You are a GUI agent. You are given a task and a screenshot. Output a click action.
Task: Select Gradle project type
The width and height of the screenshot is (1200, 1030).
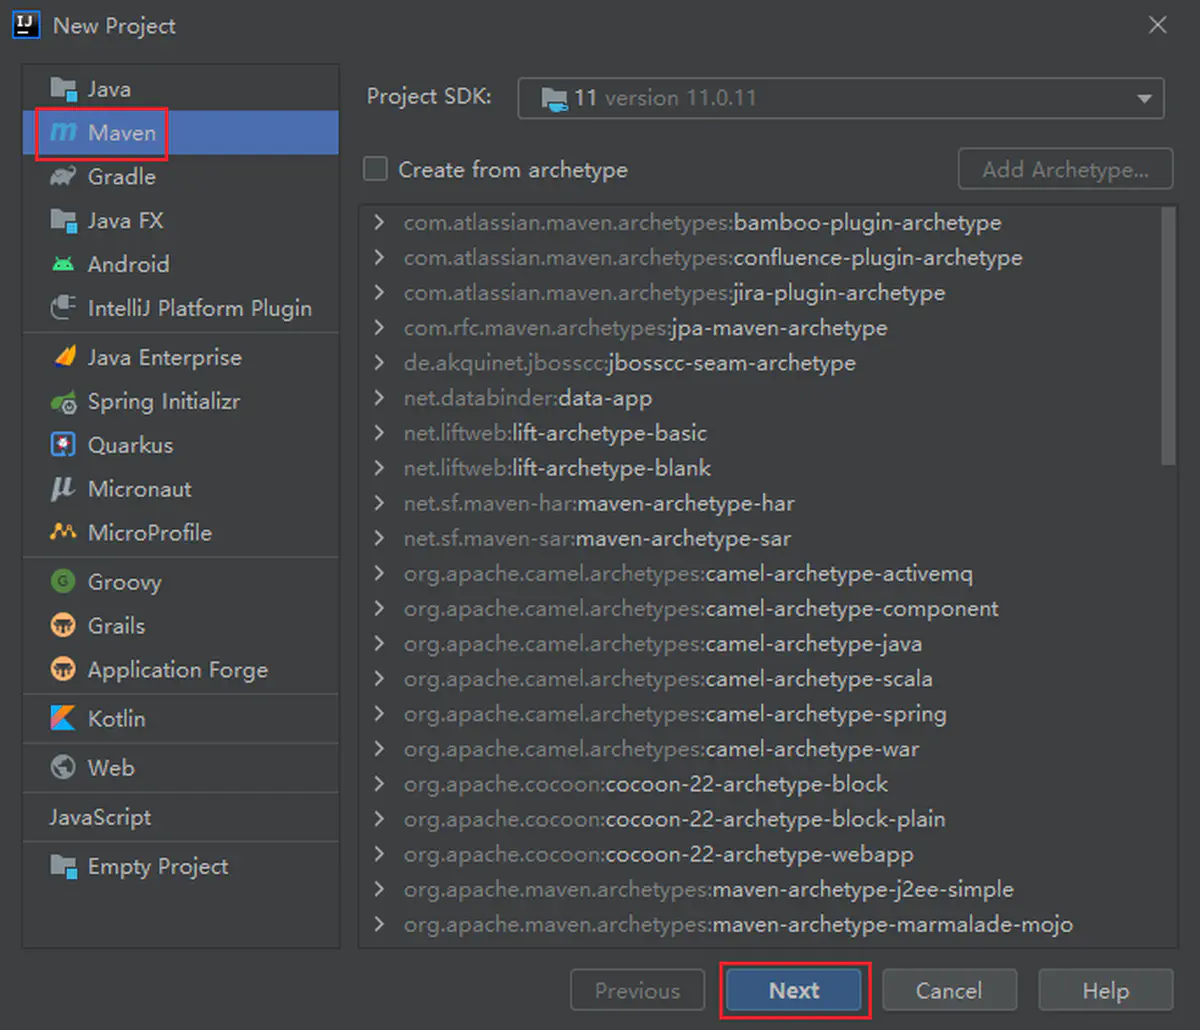tap(181, 177)
